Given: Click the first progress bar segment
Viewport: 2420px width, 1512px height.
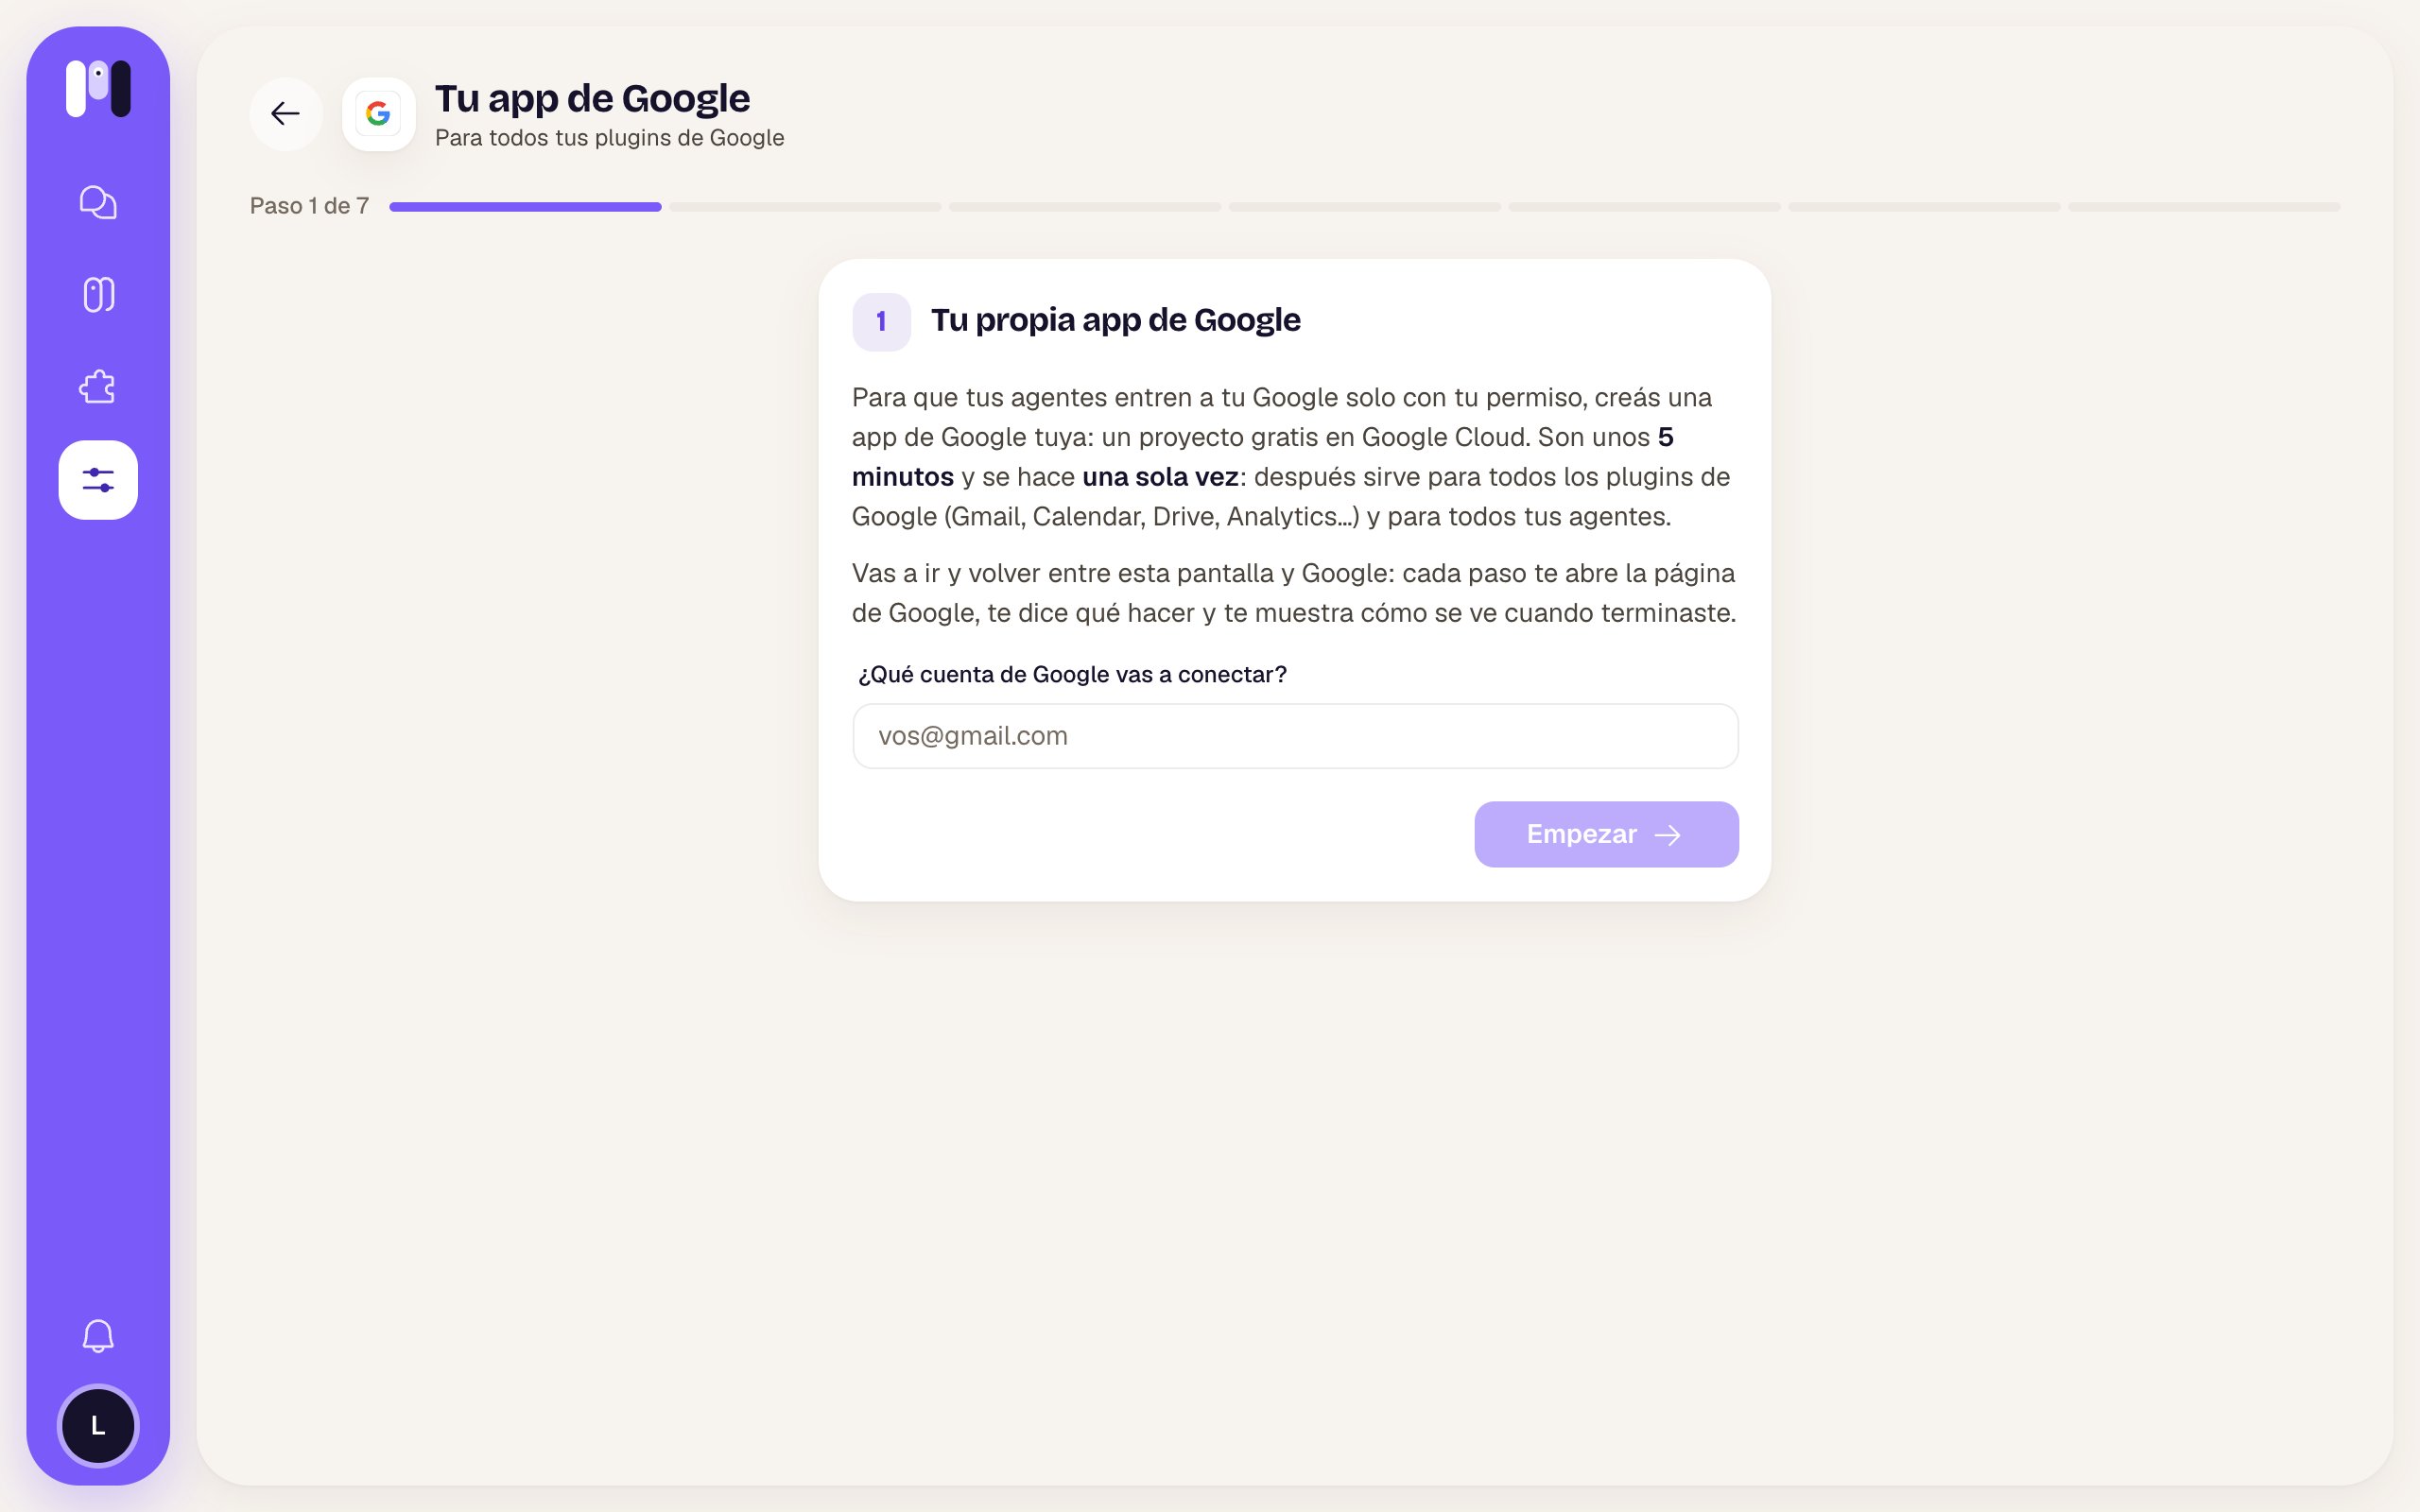Looking at the screenshot, I should pyautogui.click(x=525, y=207).
